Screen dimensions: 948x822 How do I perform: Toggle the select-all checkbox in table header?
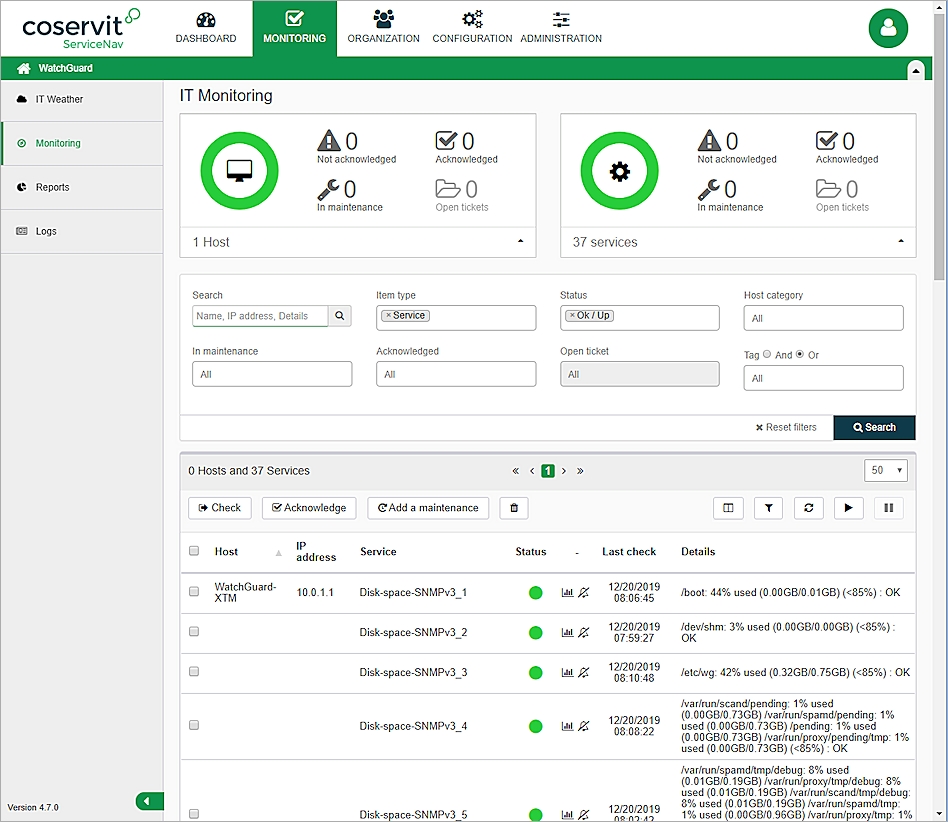tap(194, 551)
